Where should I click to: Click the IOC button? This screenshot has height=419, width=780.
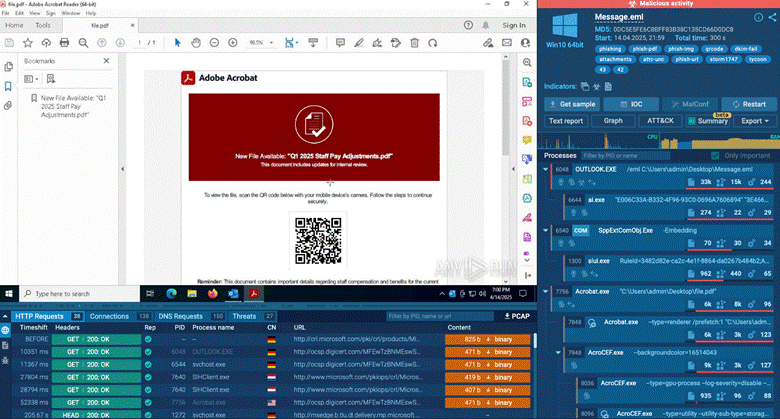point(631,104)
